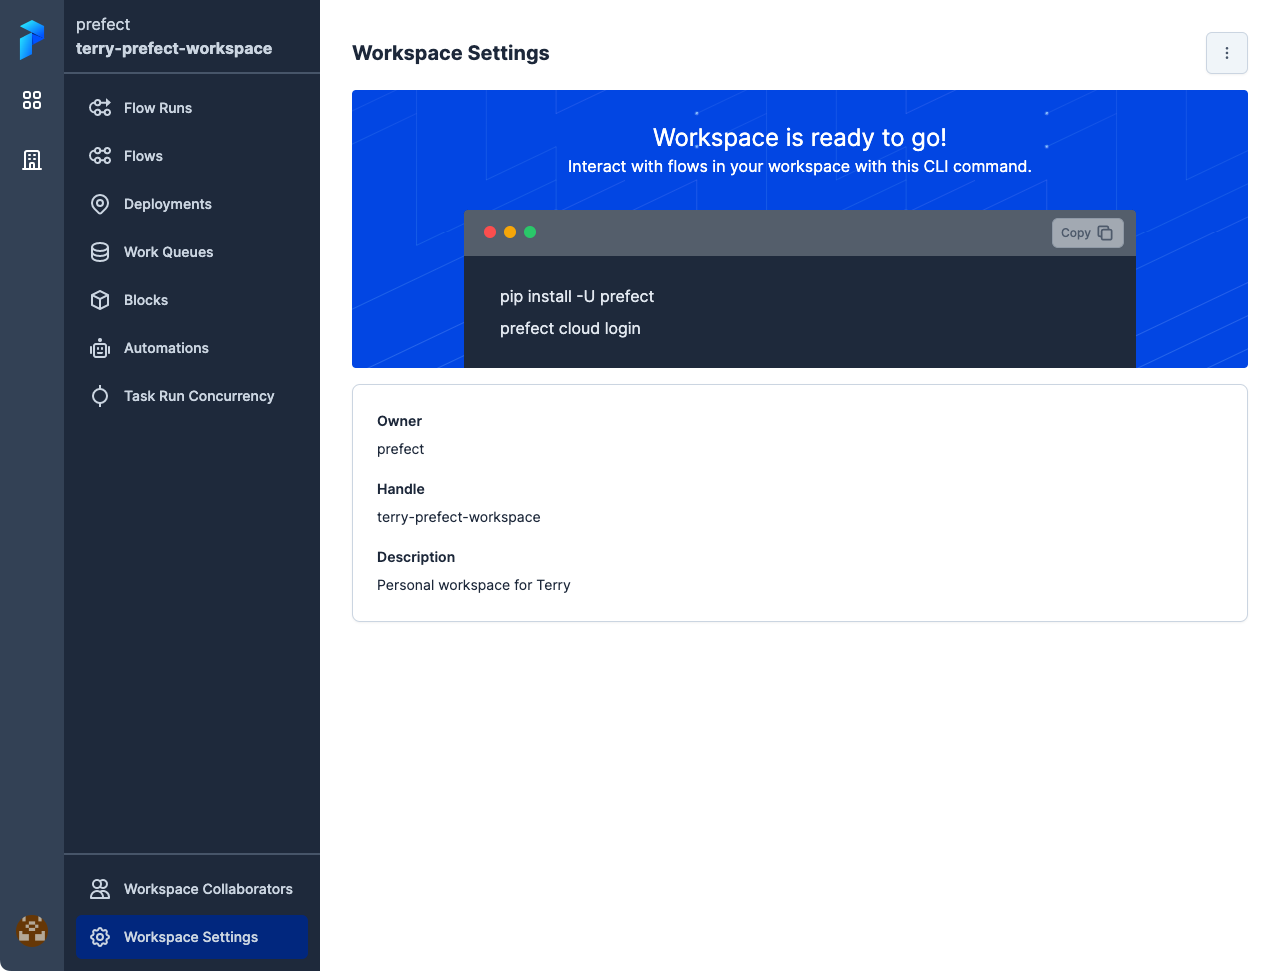Viewport: 1280px width, 971px height.
Task: Click the user avatar icon
Action: (32, 929)
